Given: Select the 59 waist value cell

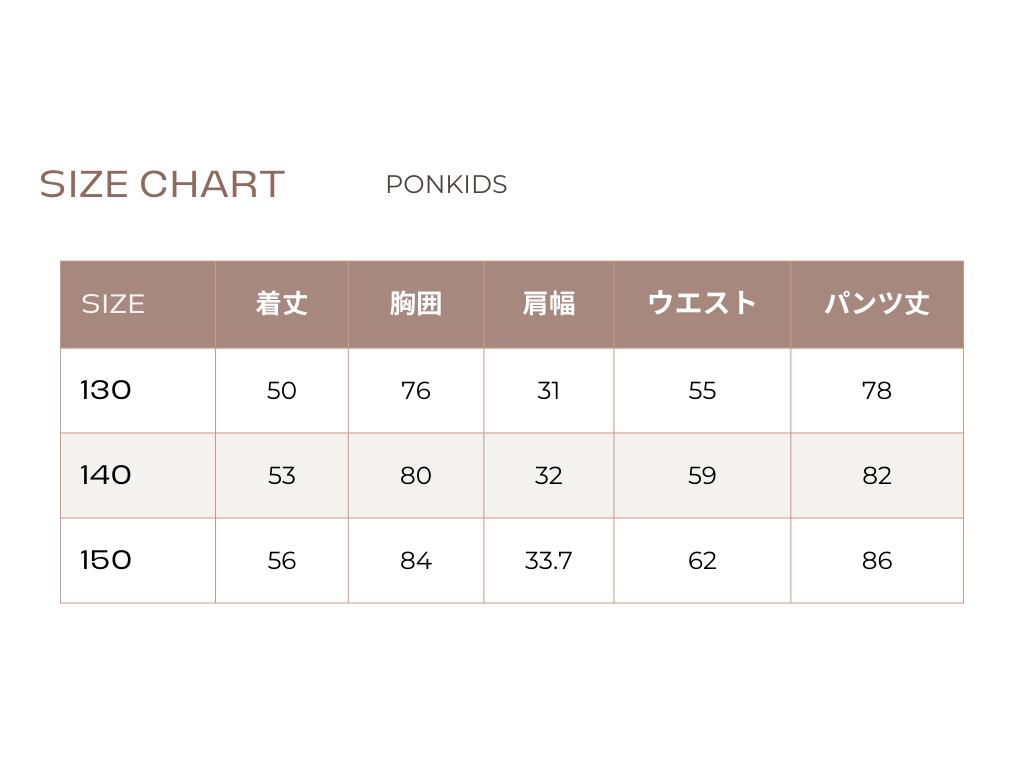Looking at the screenshot, I should coord(702,476).
